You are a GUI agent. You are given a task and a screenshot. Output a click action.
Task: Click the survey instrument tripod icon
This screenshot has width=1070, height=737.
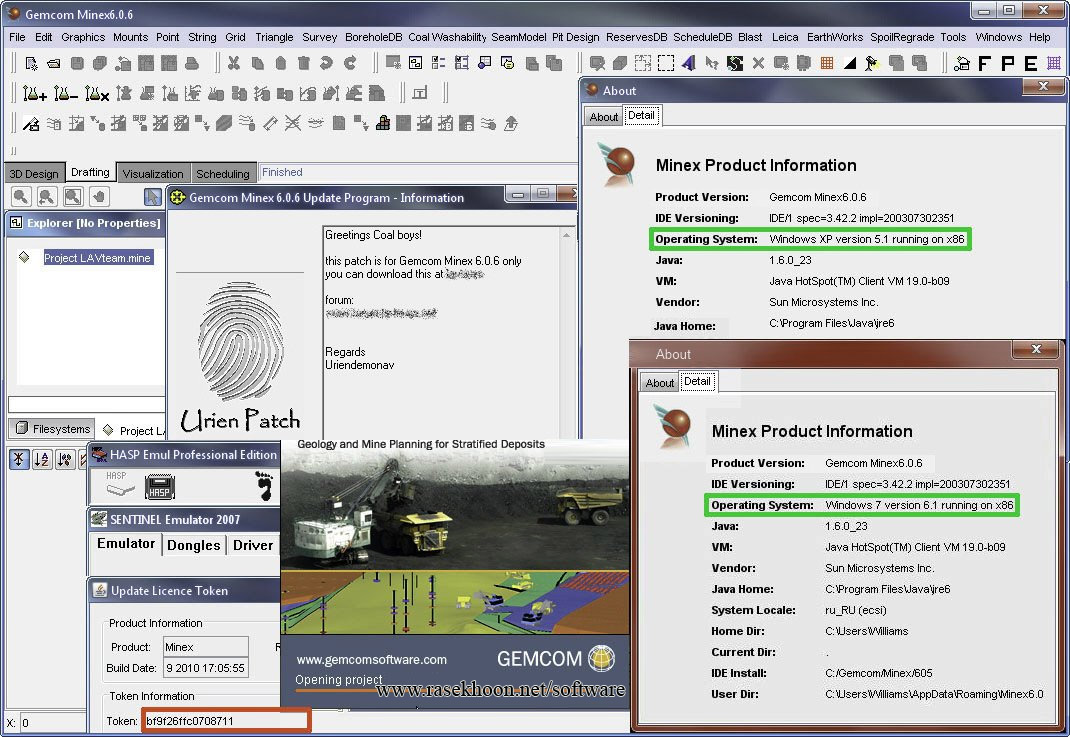pos(871,63)
